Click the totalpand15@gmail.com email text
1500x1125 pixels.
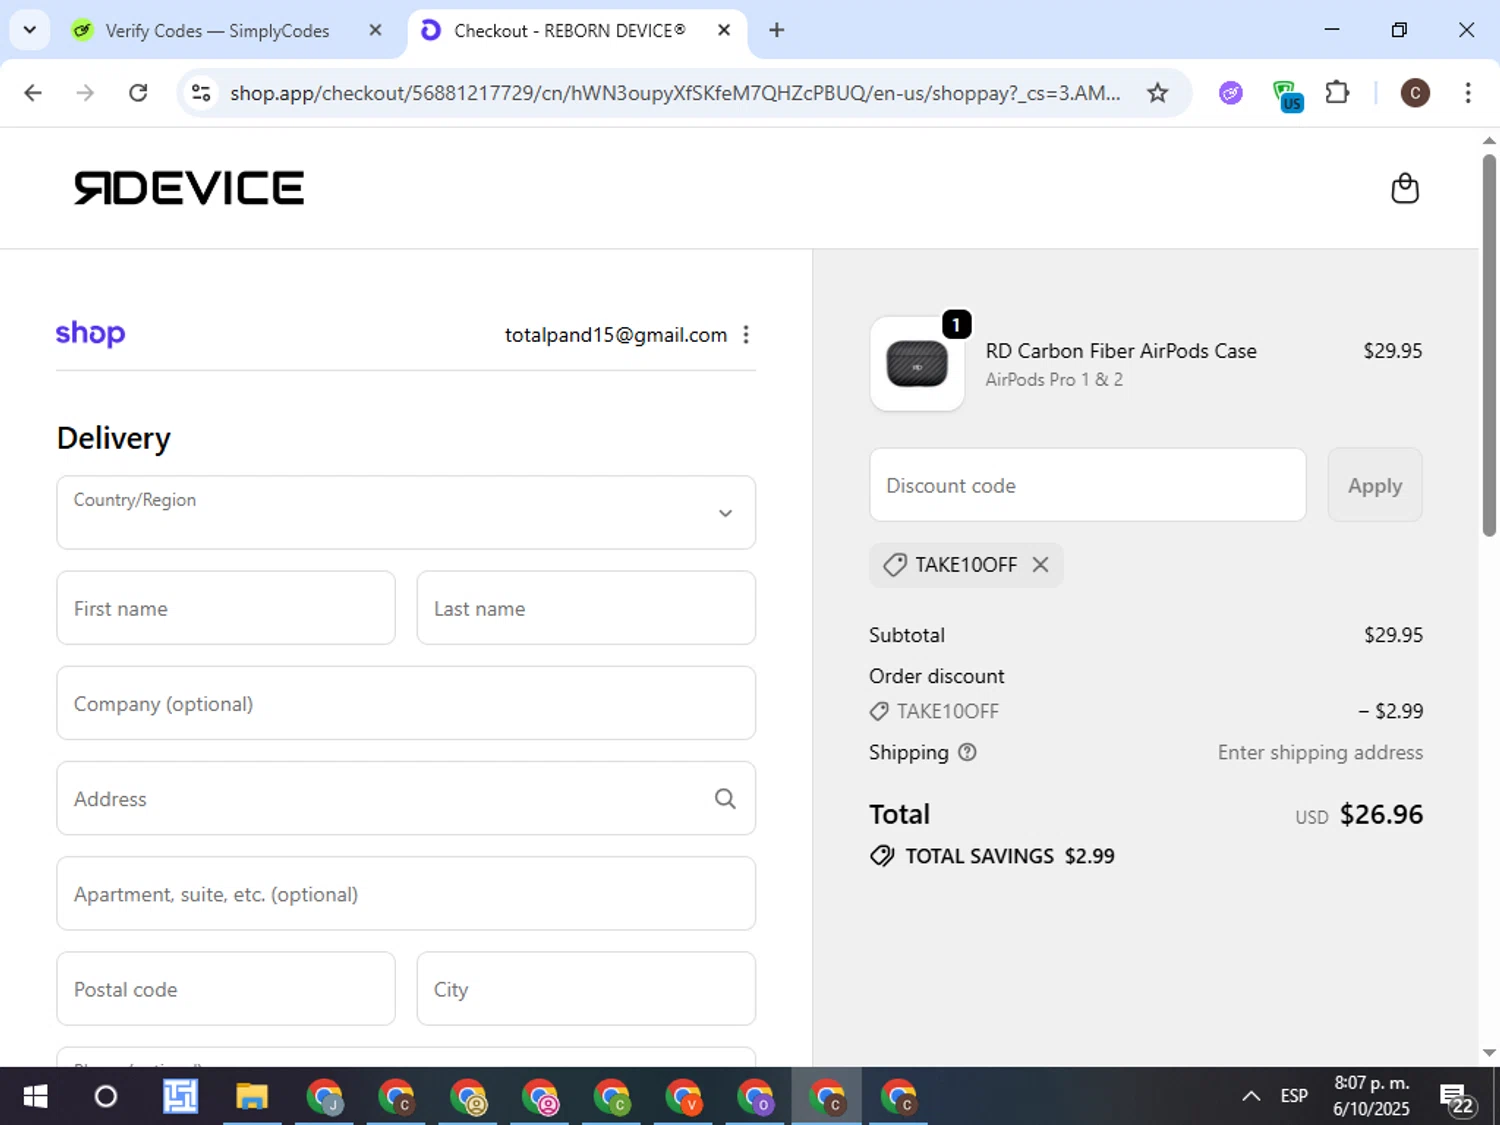click(x=616, y=335)
